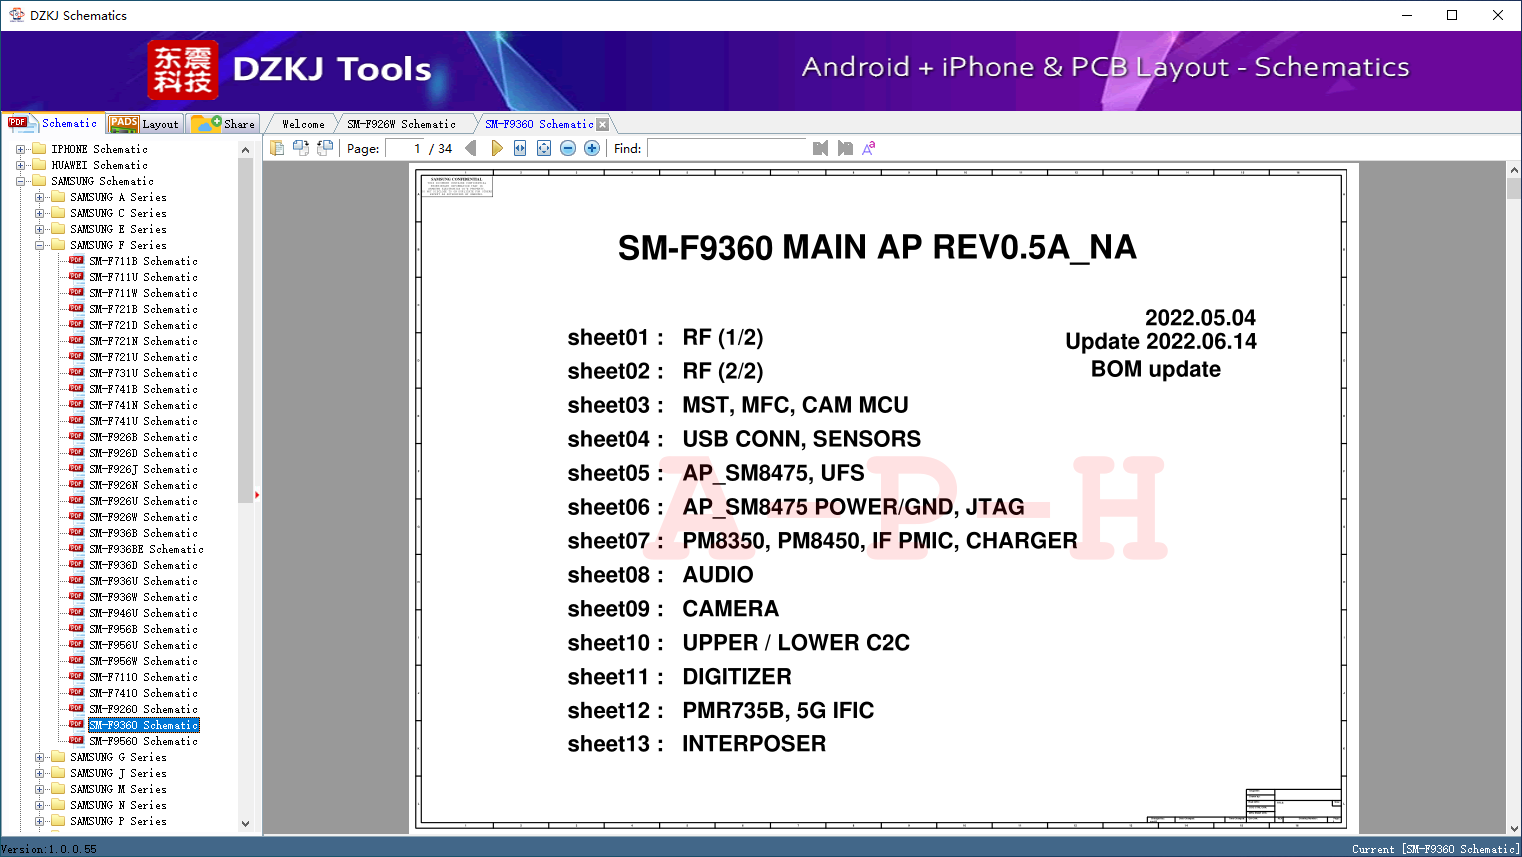The image size is (1522, 857).
Task: Click the PDF icon beside SM-F936B Schematic
Action: [76, 533]
